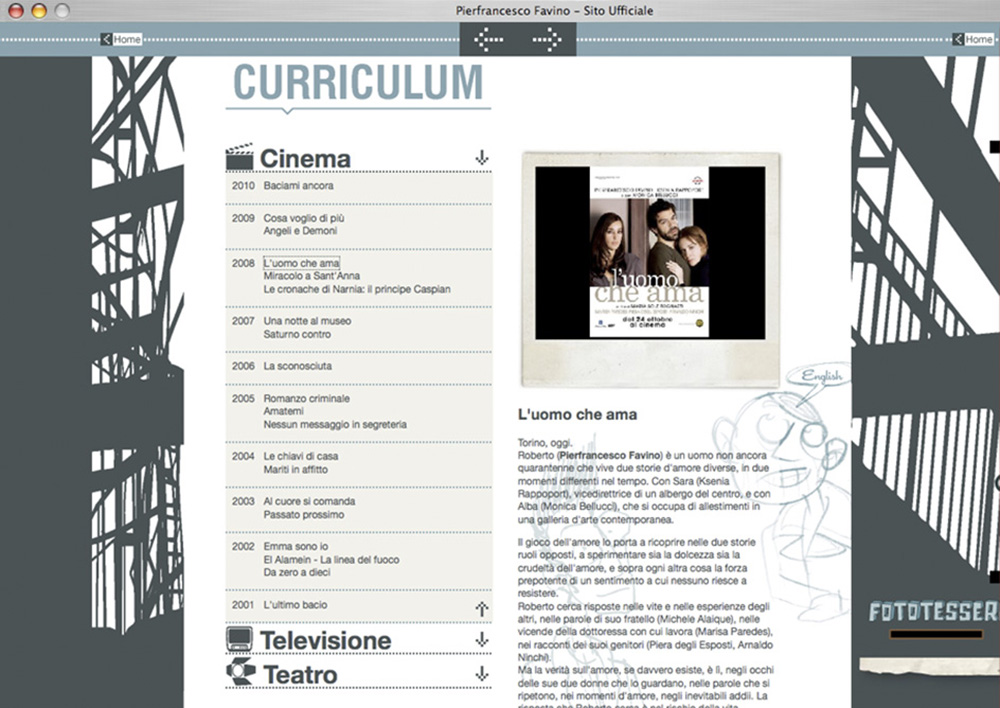Click the Televisione TV icon
This screenshot has width=1000, height=708.
[240, 639]
